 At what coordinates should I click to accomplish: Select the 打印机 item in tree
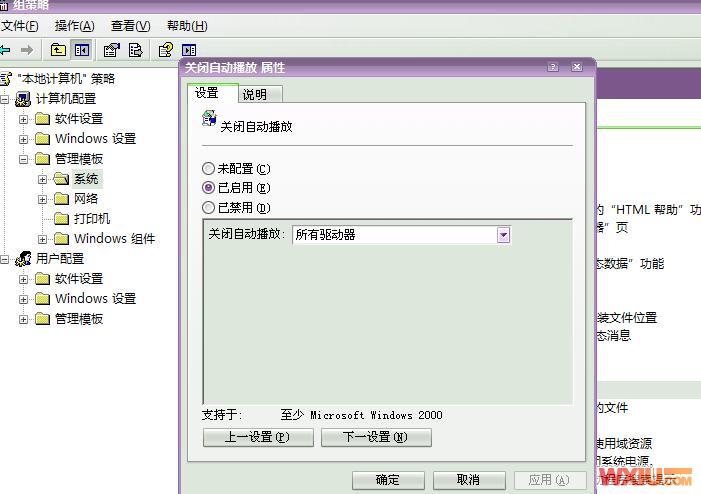coord(92,219)
